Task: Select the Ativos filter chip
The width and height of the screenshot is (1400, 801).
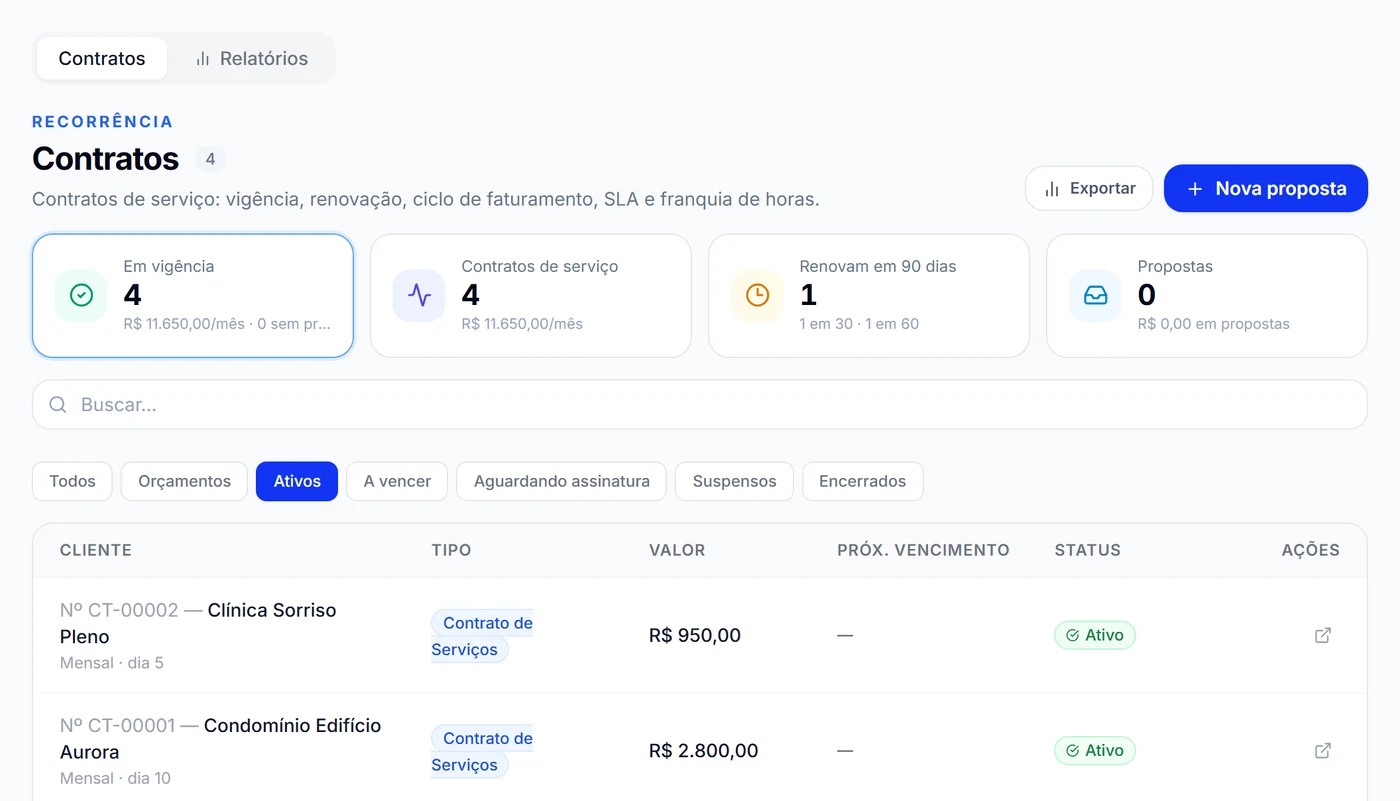Action: (297, 481)
